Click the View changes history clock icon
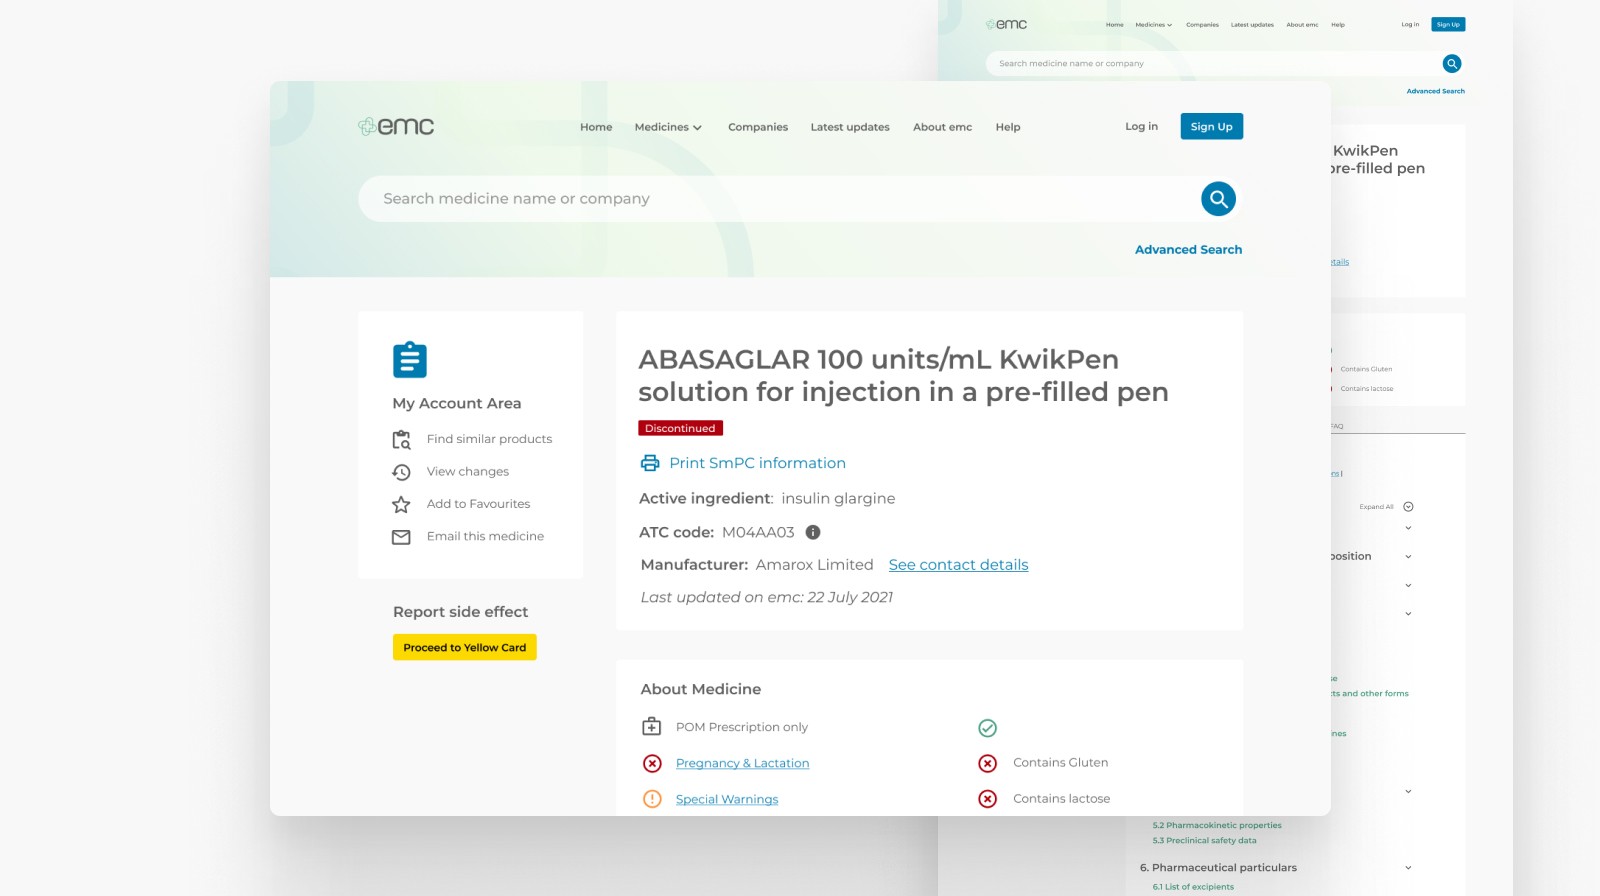1600x896 pixels. point(401,472)
